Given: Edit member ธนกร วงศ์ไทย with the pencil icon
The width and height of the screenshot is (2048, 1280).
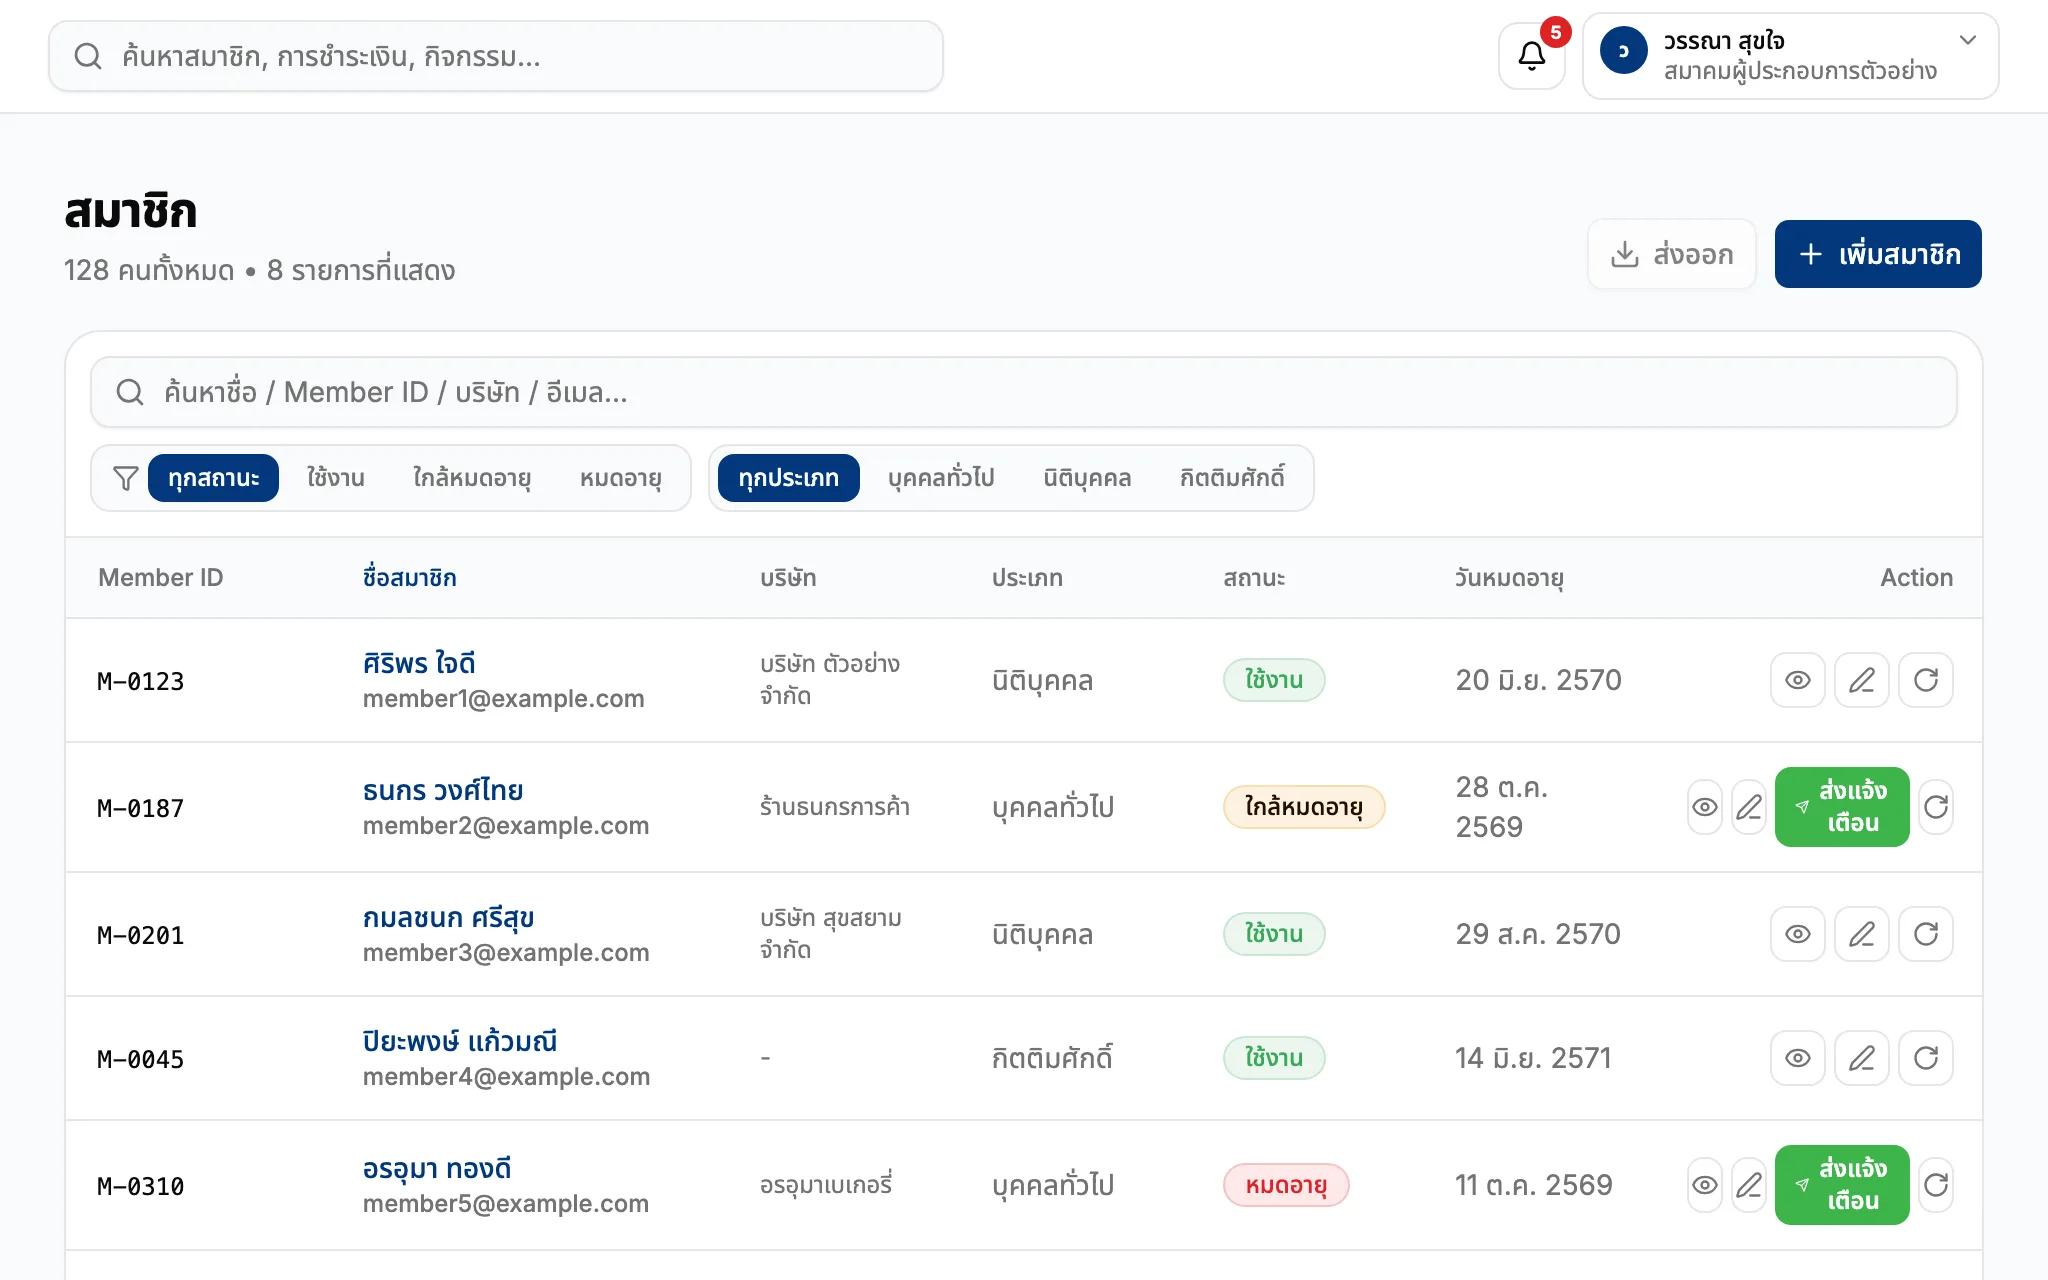Looking at the screenshot, I should [x=1749, y=807].
